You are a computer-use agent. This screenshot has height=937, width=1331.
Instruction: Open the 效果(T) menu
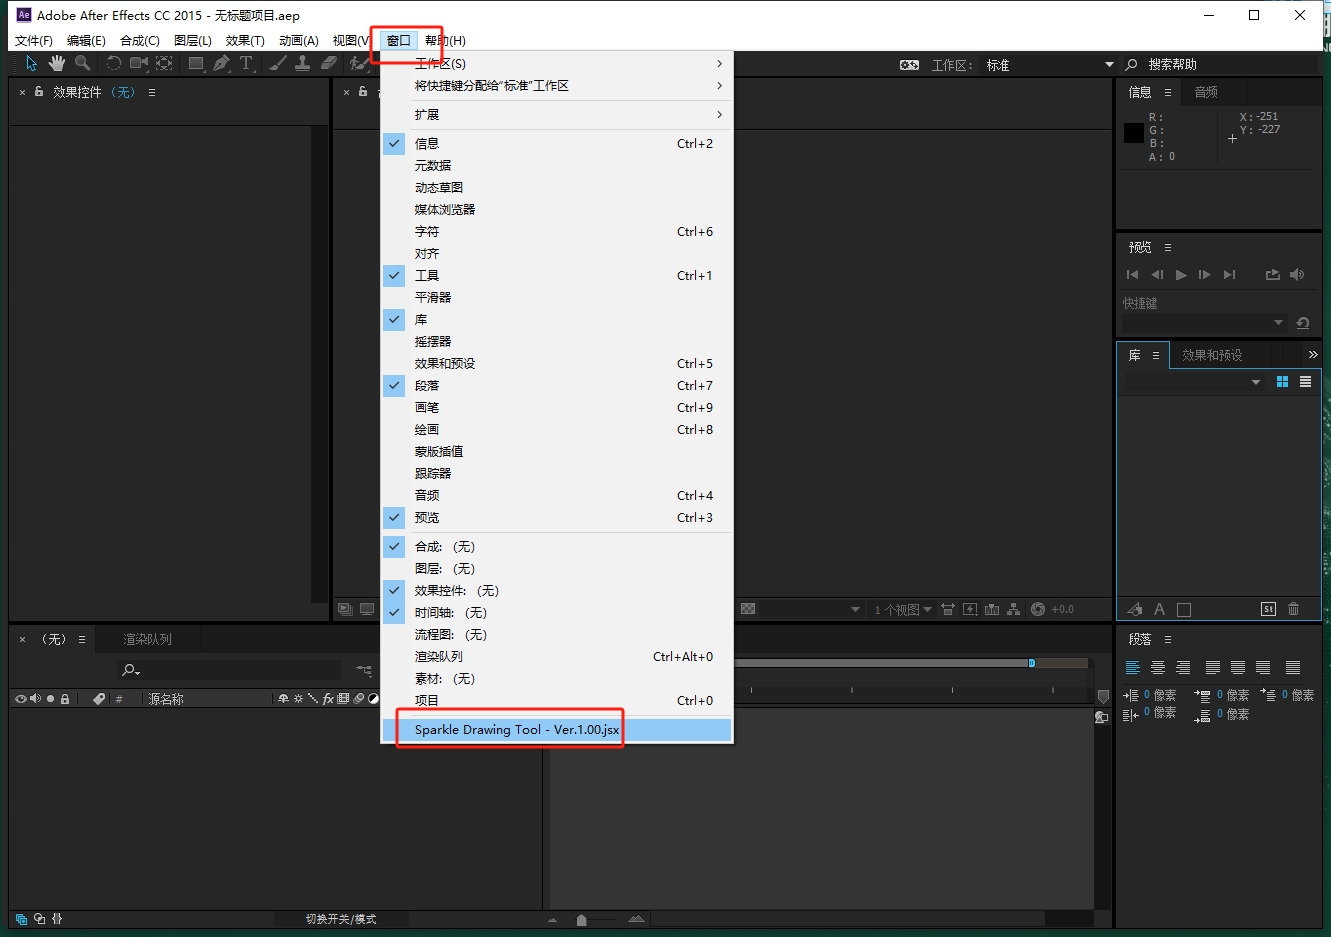(x=245, y=40)
